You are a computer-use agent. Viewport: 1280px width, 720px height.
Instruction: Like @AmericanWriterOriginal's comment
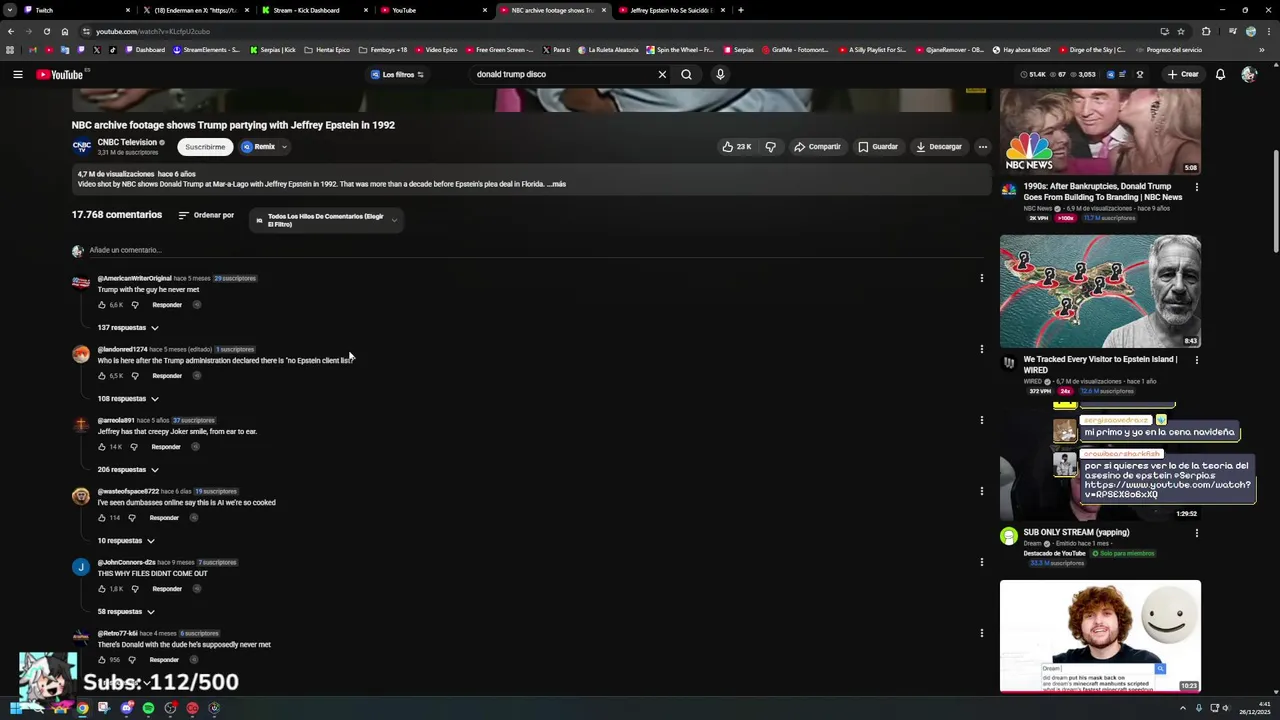(x=102, y=305)
